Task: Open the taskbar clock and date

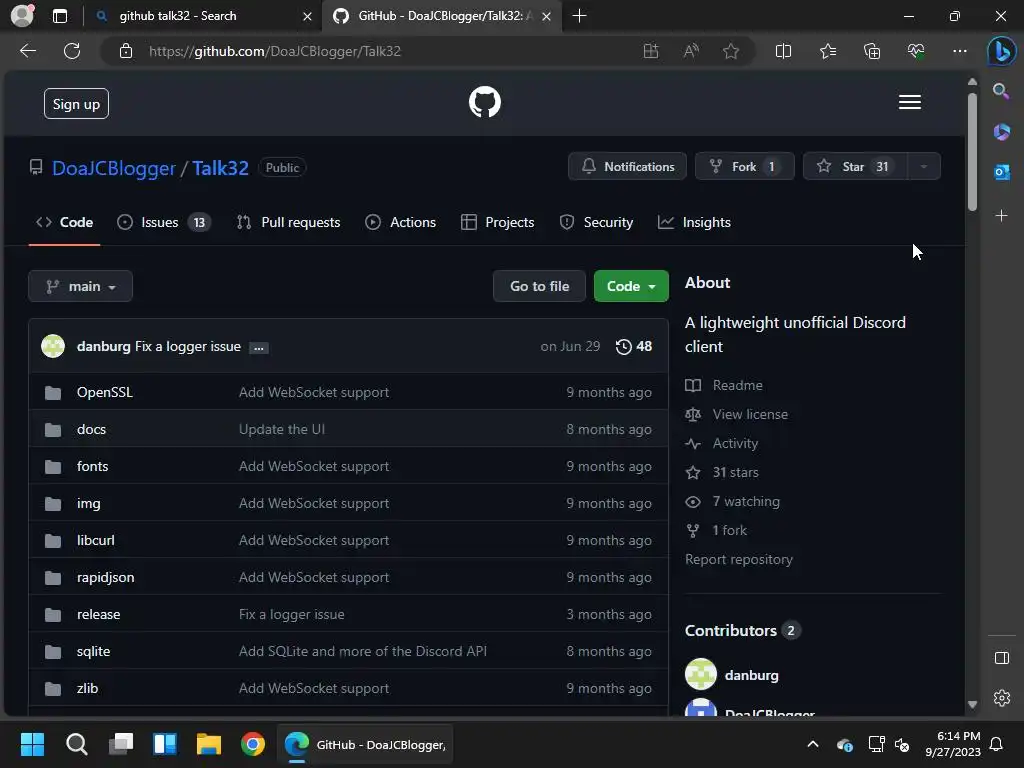Action: click(x=953, y=744)
